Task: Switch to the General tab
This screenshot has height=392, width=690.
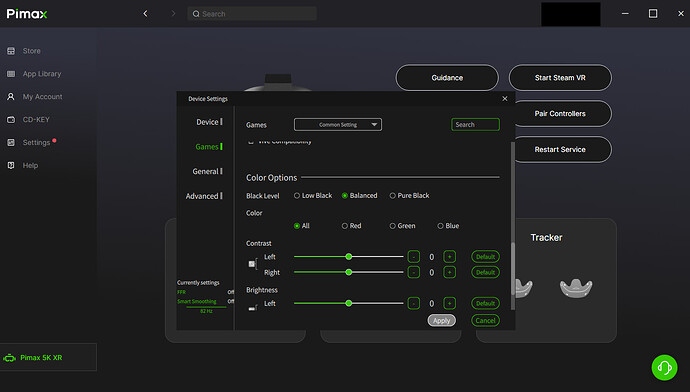Action: [x=207, y=171]
